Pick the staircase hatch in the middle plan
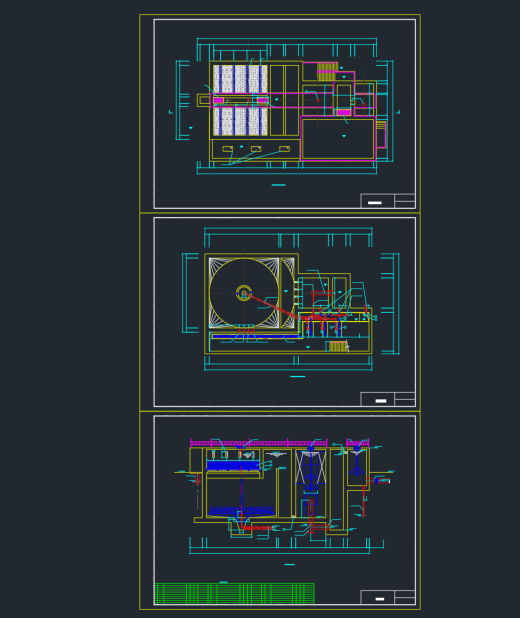Viewport: 520px width, 618px height. pyautogui.click(x=337, y=346)
